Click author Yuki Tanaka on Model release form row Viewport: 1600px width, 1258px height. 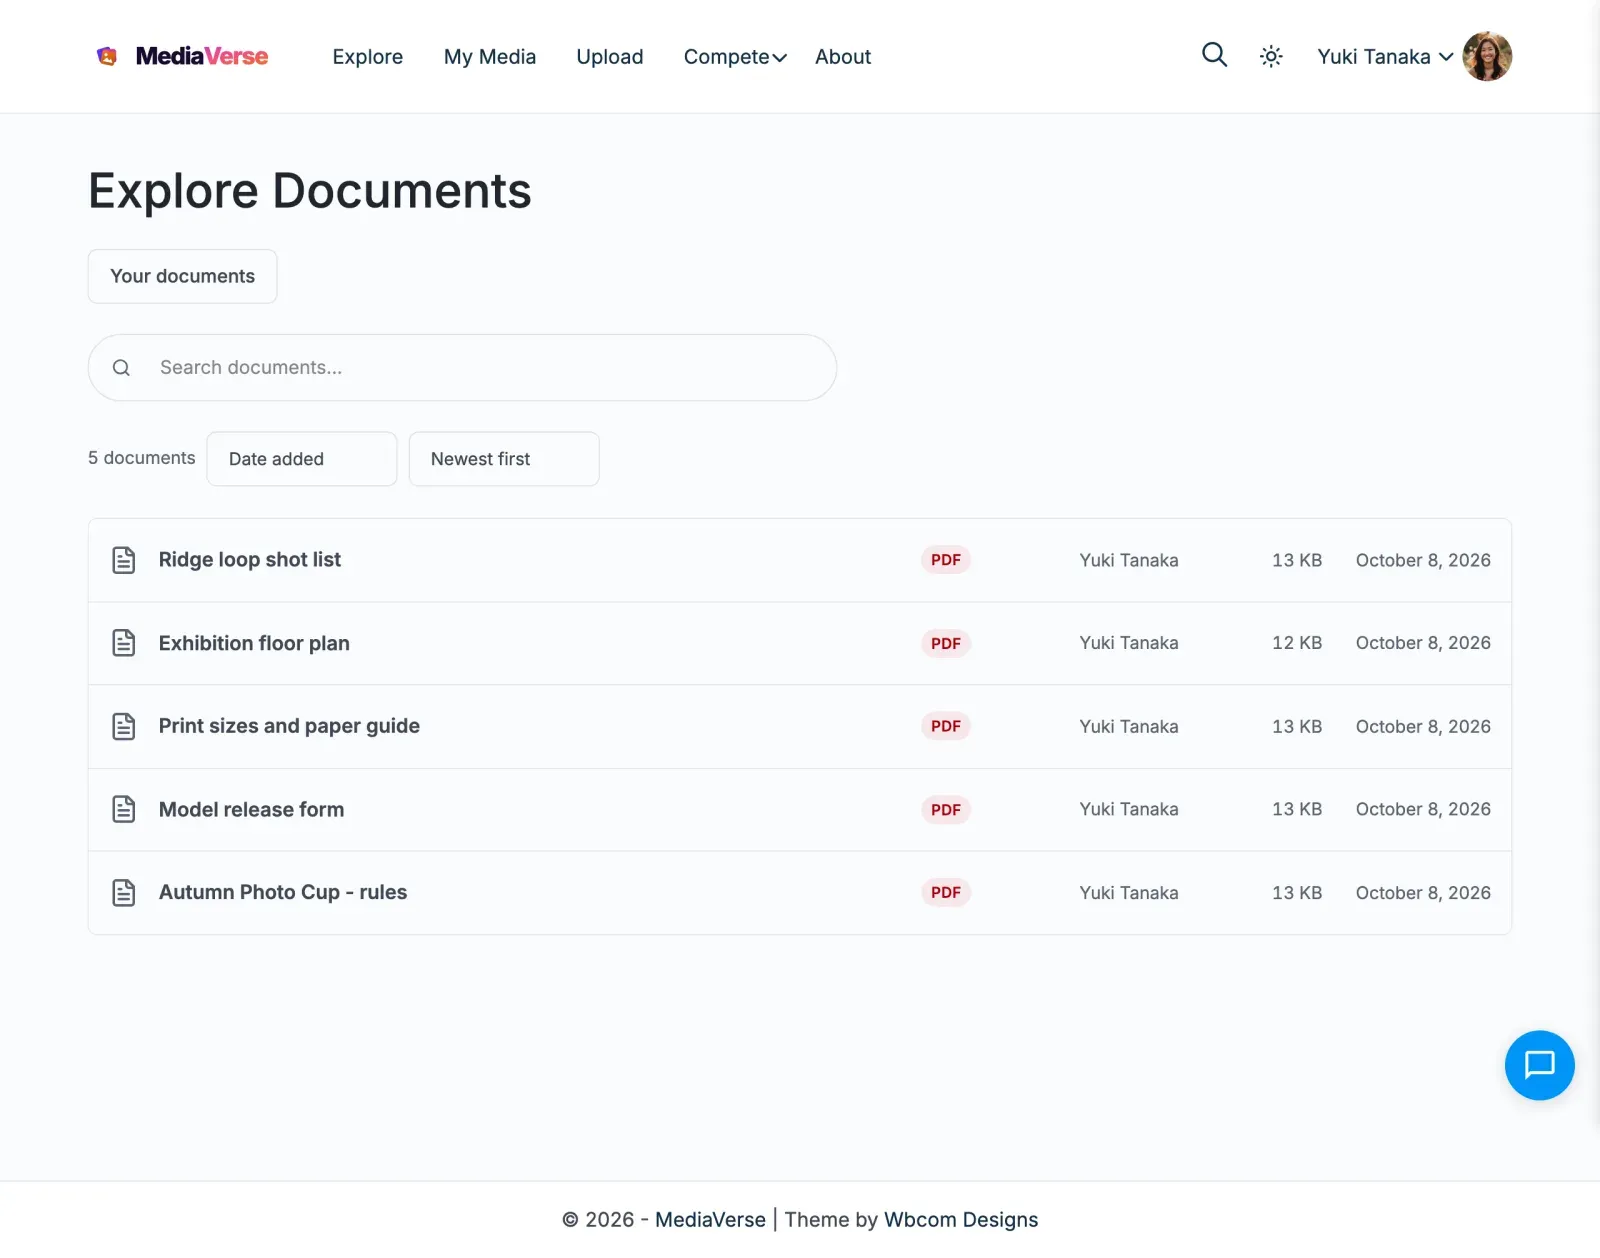[1129, 809]
